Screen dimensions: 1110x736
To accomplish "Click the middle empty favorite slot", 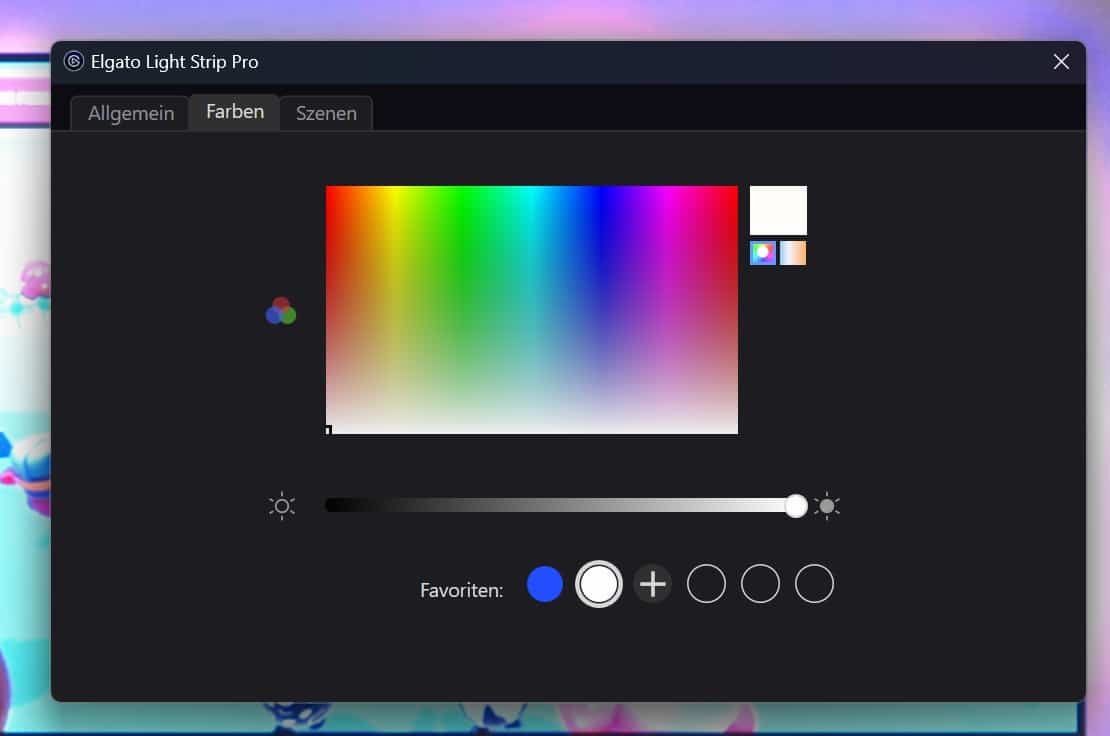I will point(760,584).
